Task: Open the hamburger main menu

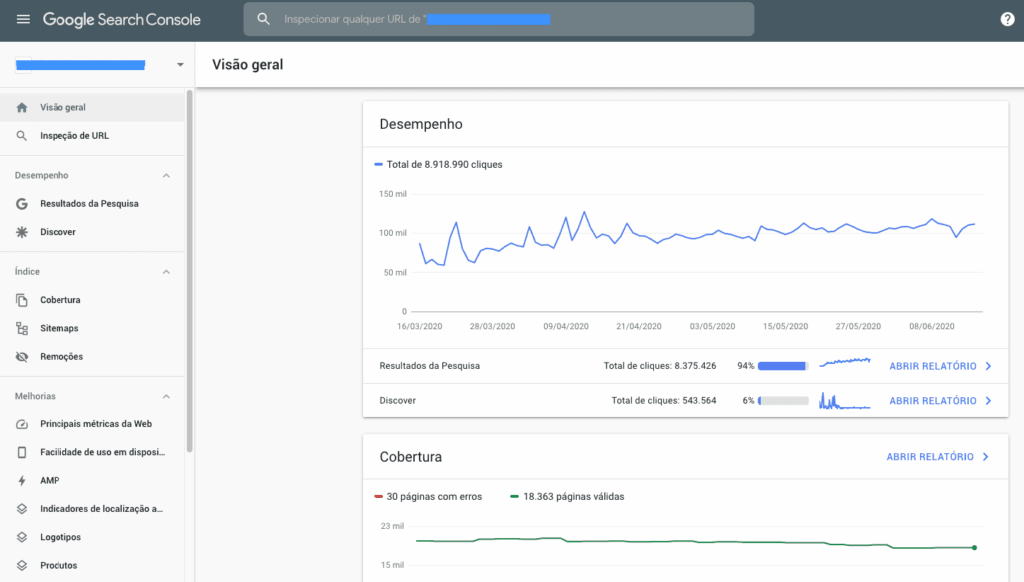Action: click(x=23, y=20)
